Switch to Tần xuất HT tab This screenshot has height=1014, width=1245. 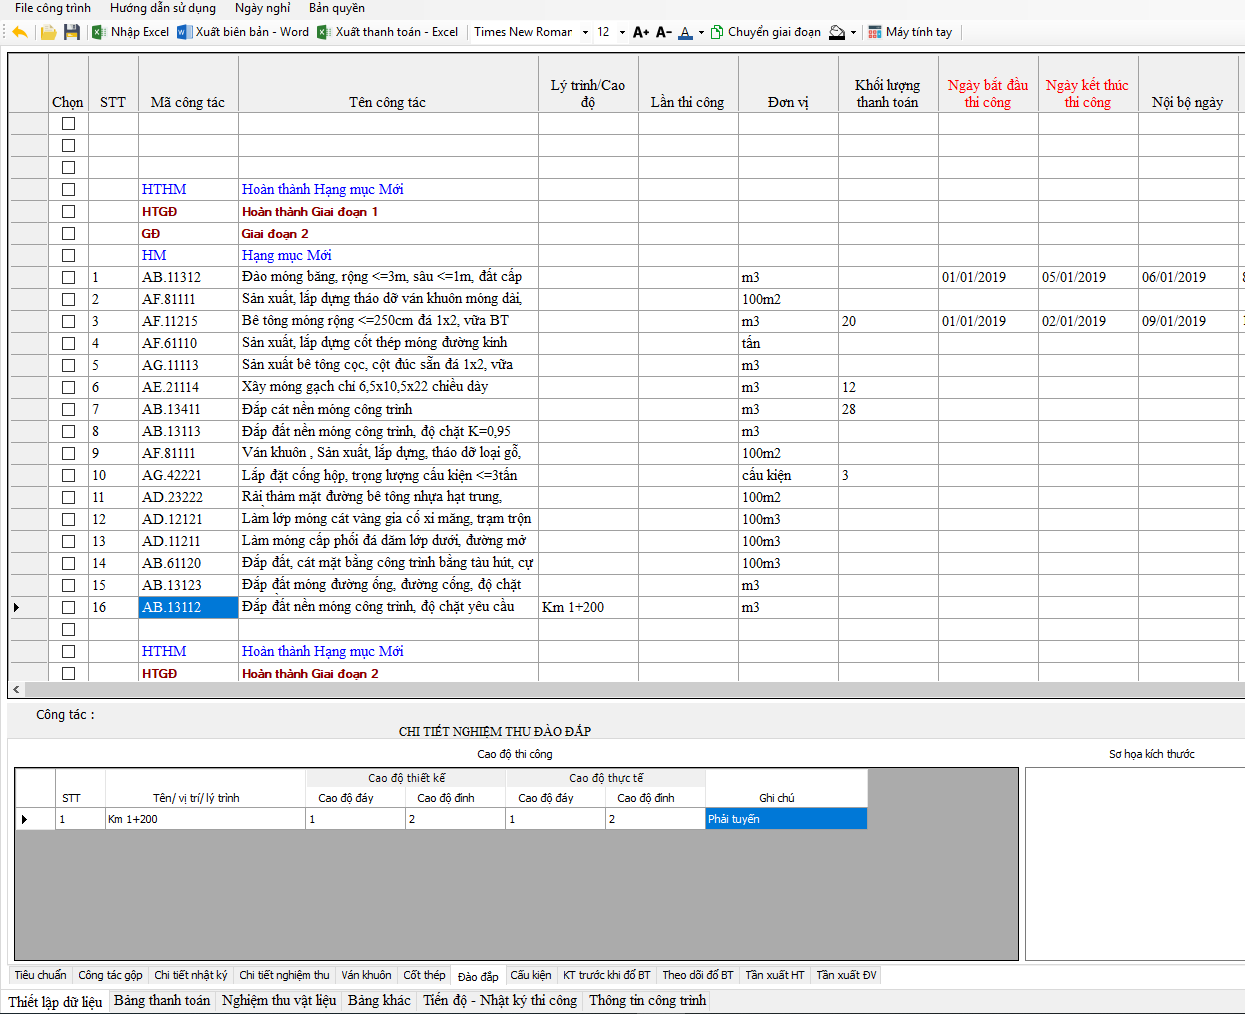click(x=774, y=975)
